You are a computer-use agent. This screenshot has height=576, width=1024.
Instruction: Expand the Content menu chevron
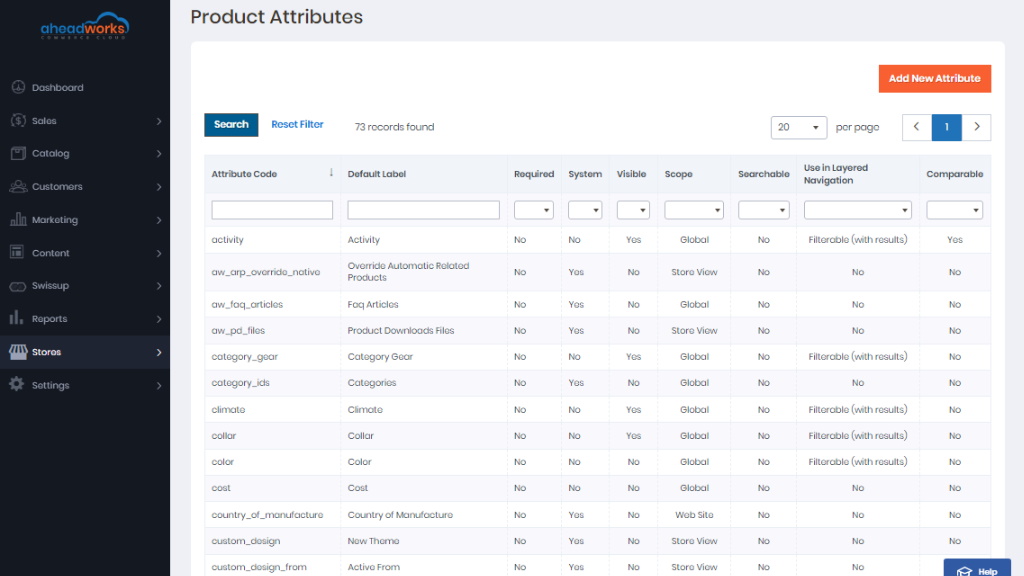159,253
